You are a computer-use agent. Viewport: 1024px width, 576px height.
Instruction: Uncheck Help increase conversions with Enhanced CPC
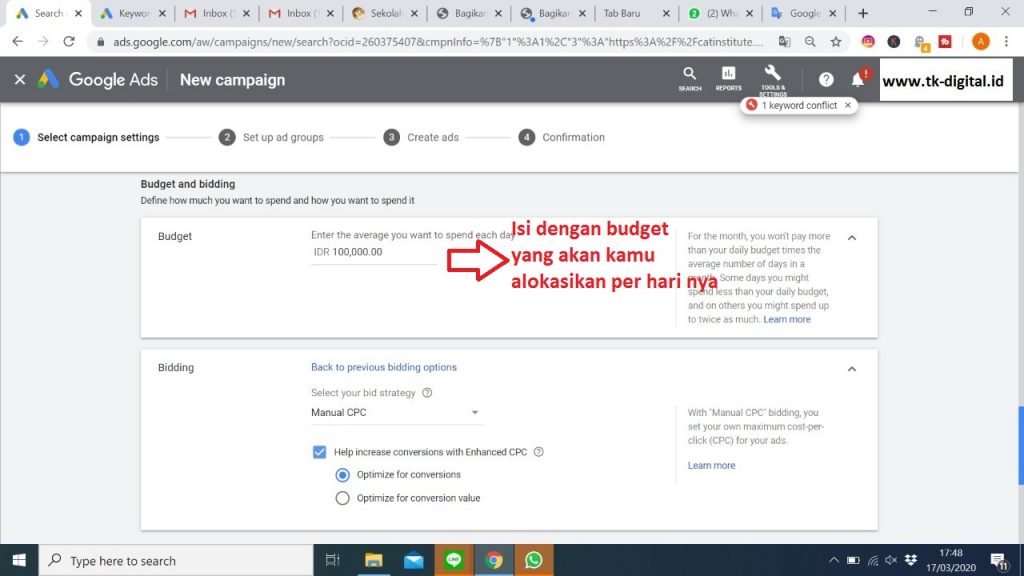coord(319,452)
